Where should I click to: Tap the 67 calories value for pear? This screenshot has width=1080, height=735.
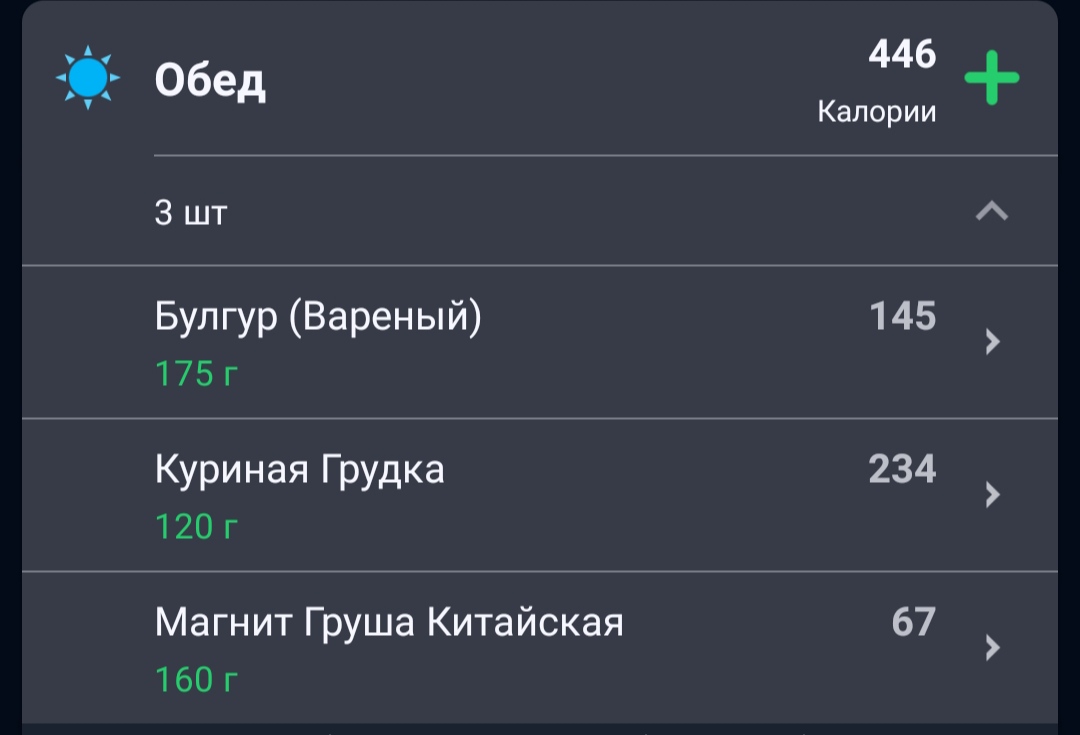(914, 622)
